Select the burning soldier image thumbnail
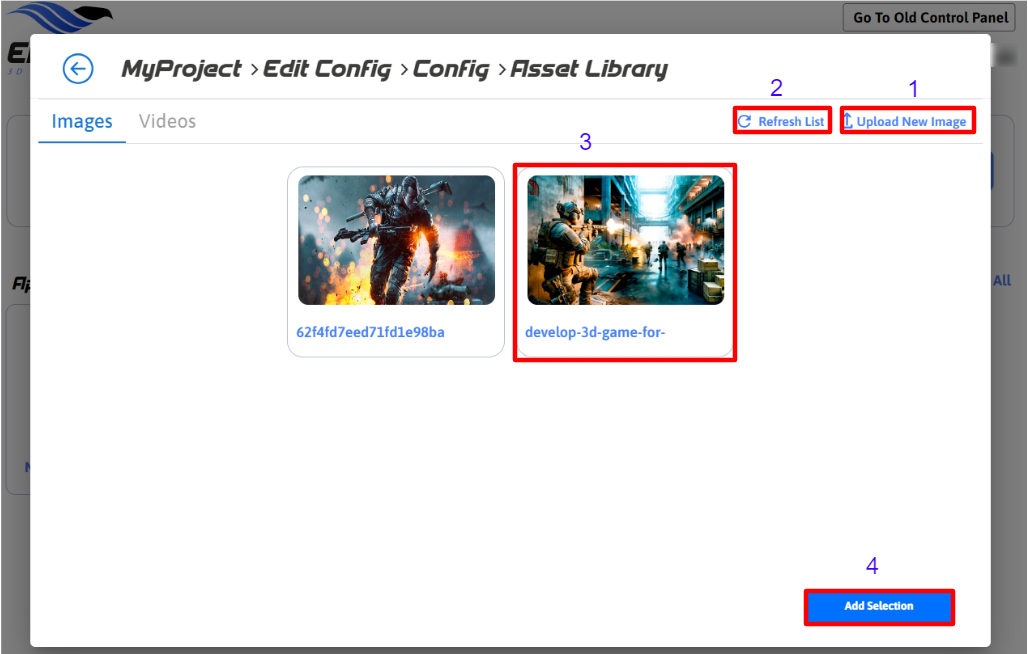The width and height of the screenshot is (1028, 654). pyautogui.click(x=396, y=240)
